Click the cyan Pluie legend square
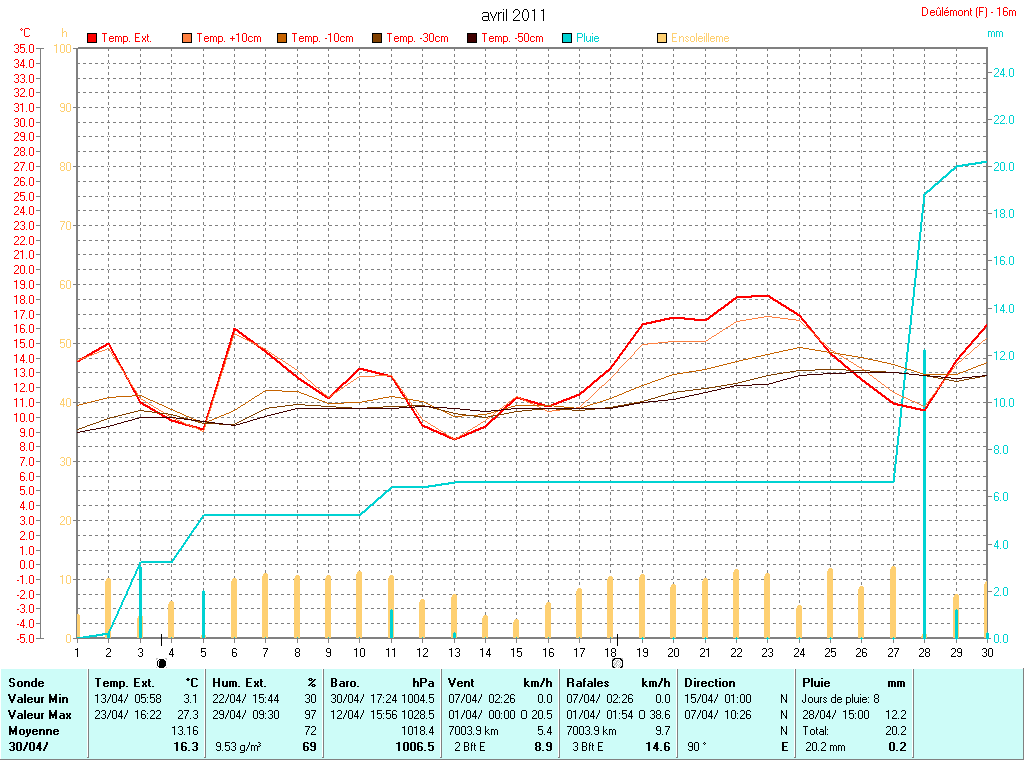Image resolution: width=1024 pixels, height=760 pixels. (x=567, y=38)
